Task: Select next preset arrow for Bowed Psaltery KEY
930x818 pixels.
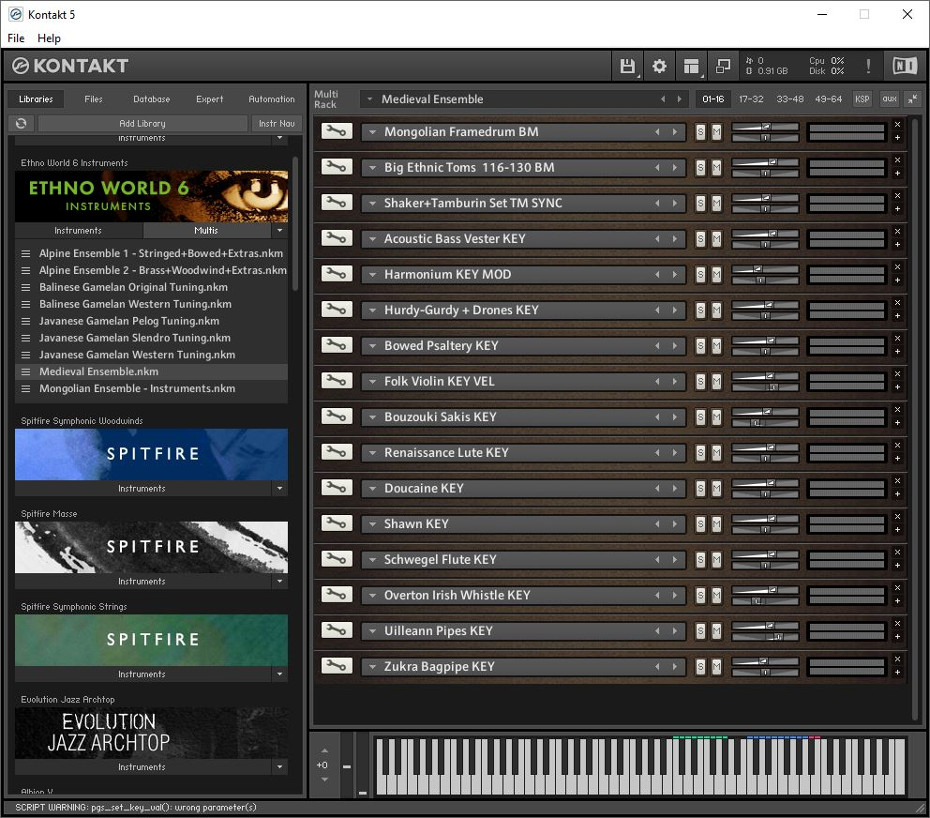Action: [674, 346]
